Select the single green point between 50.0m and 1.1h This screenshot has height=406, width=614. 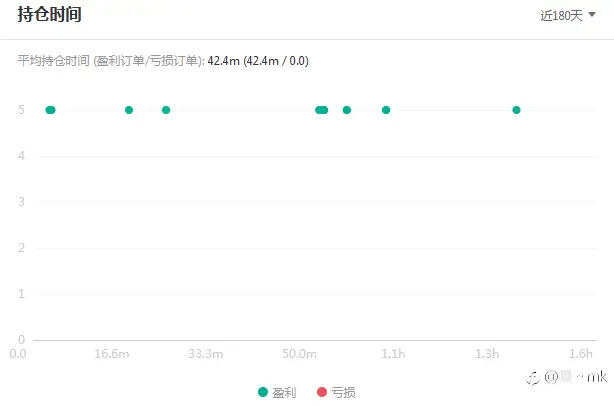(347, 110)
